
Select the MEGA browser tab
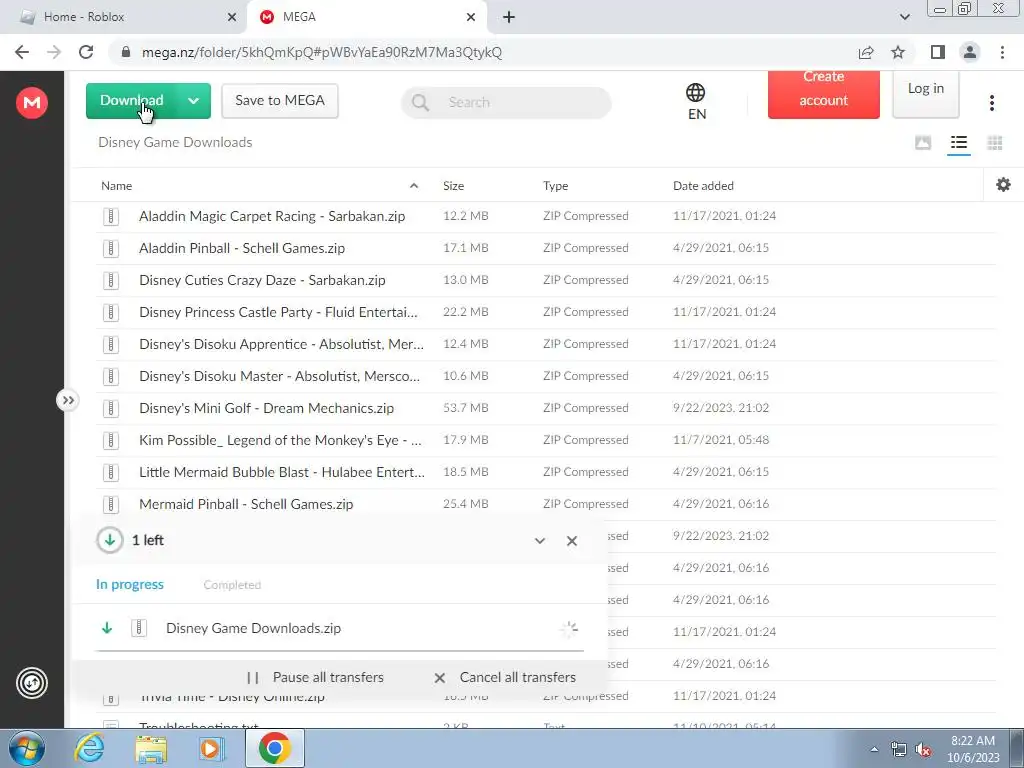tap(366, 17)
